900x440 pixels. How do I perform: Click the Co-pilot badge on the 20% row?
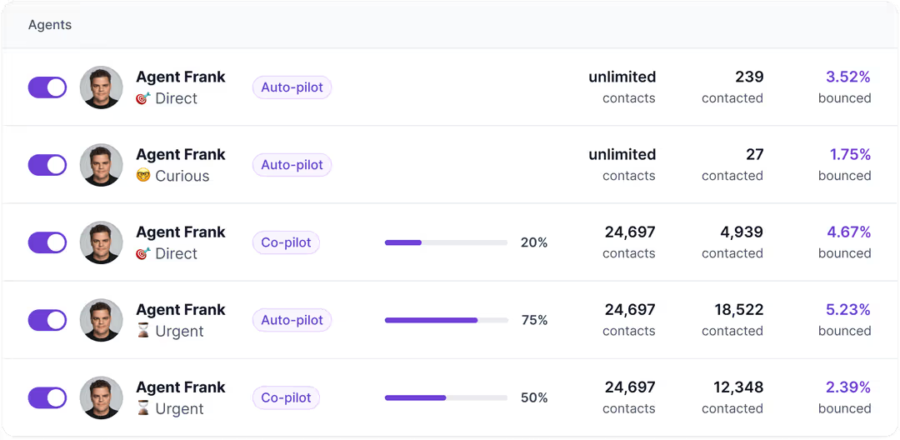(286, 242)
